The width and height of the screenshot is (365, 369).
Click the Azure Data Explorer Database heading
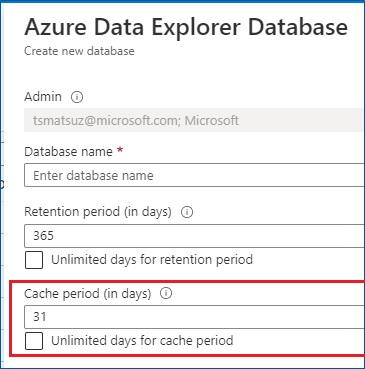[x=186, y=28]
